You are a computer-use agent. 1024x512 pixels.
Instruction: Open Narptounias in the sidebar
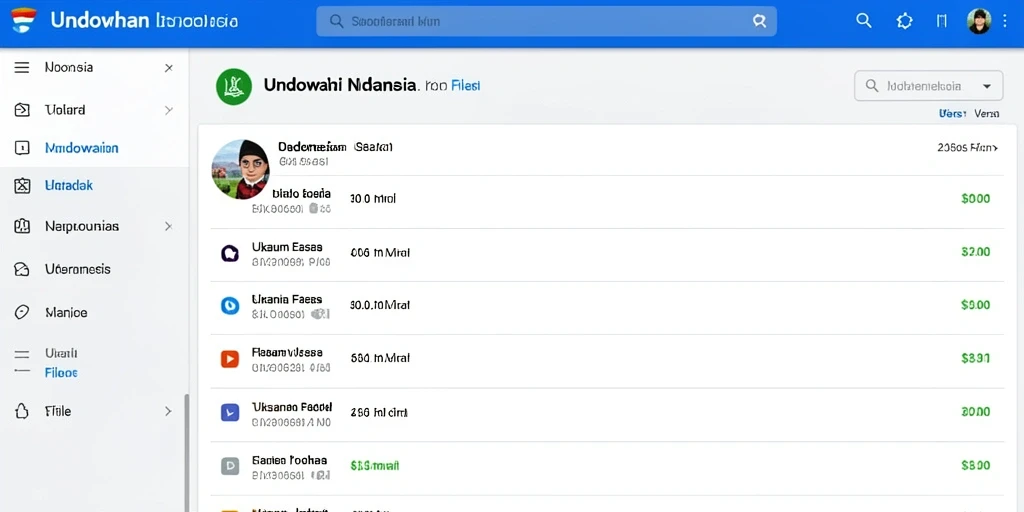pyautogui.click(x=82, y=226)
